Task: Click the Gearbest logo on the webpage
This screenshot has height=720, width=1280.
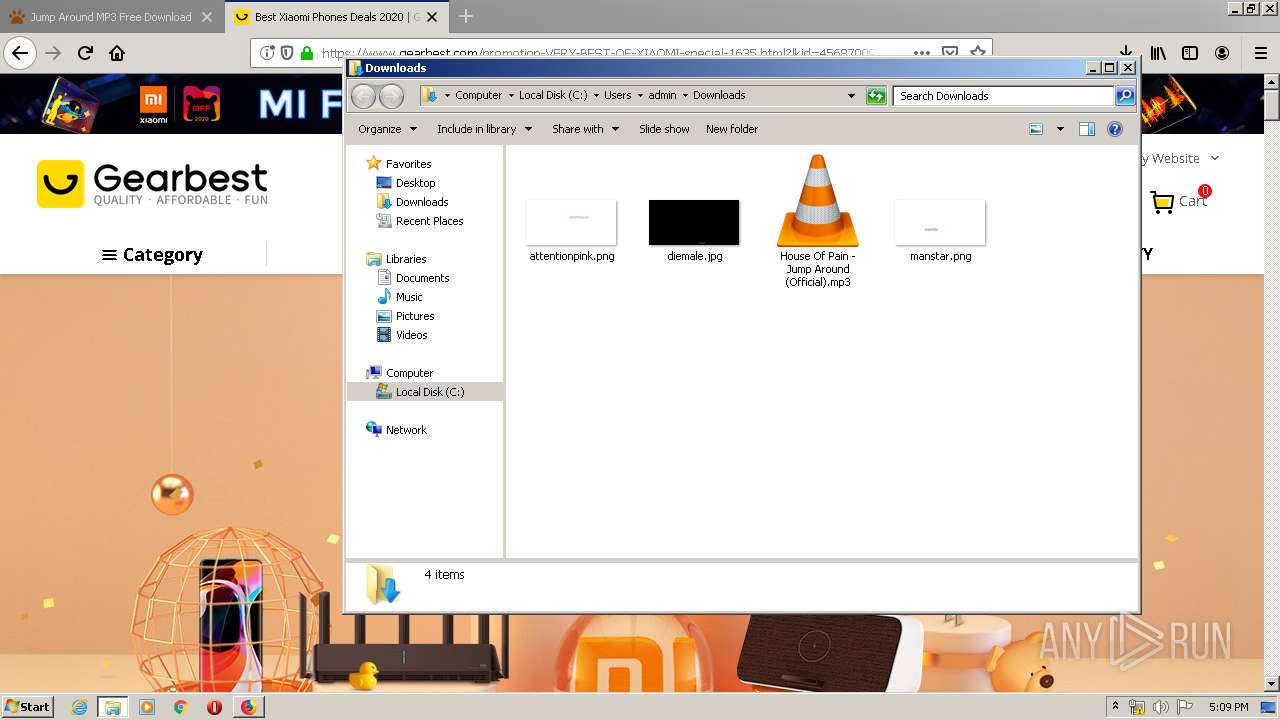Action: [x=152, y=184]
